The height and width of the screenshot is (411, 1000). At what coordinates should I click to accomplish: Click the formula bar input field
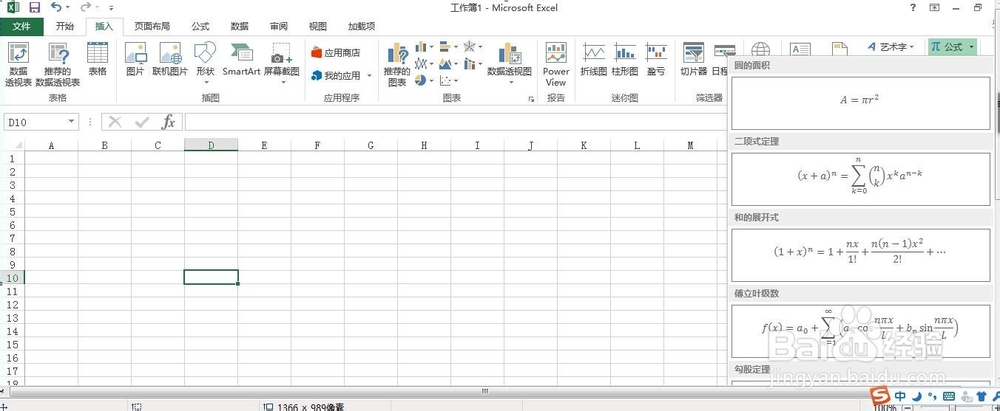tap(455, 121)
